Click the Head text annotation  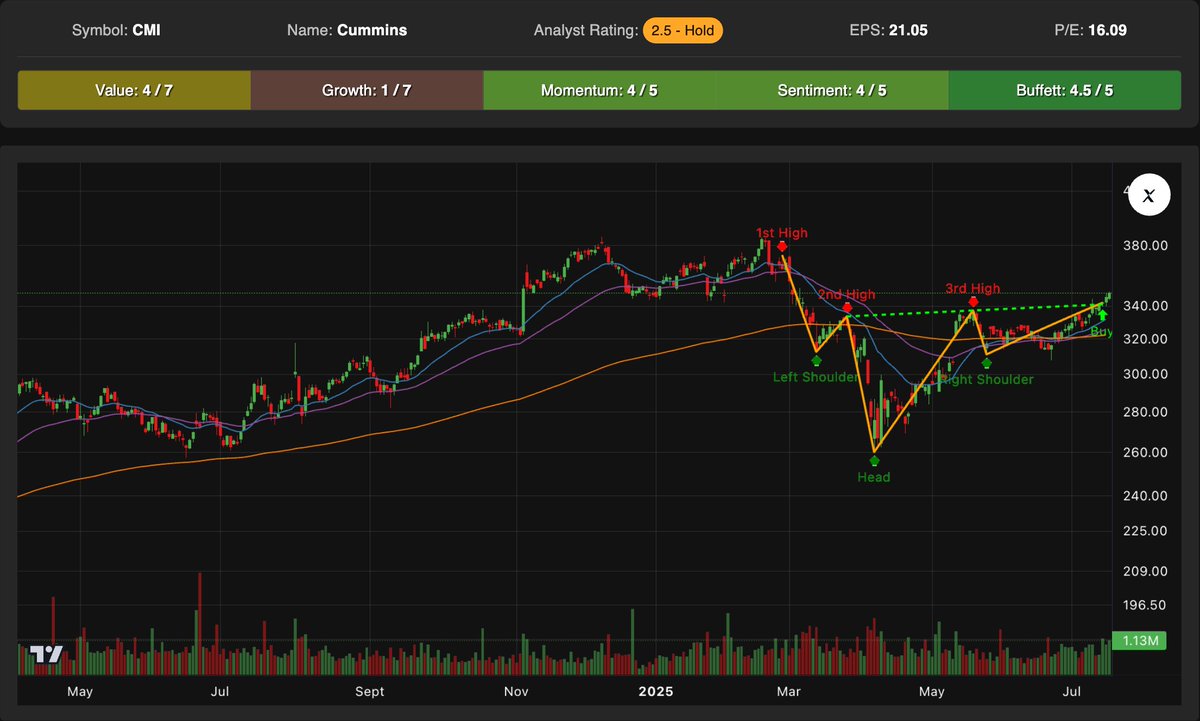(874, 478)
